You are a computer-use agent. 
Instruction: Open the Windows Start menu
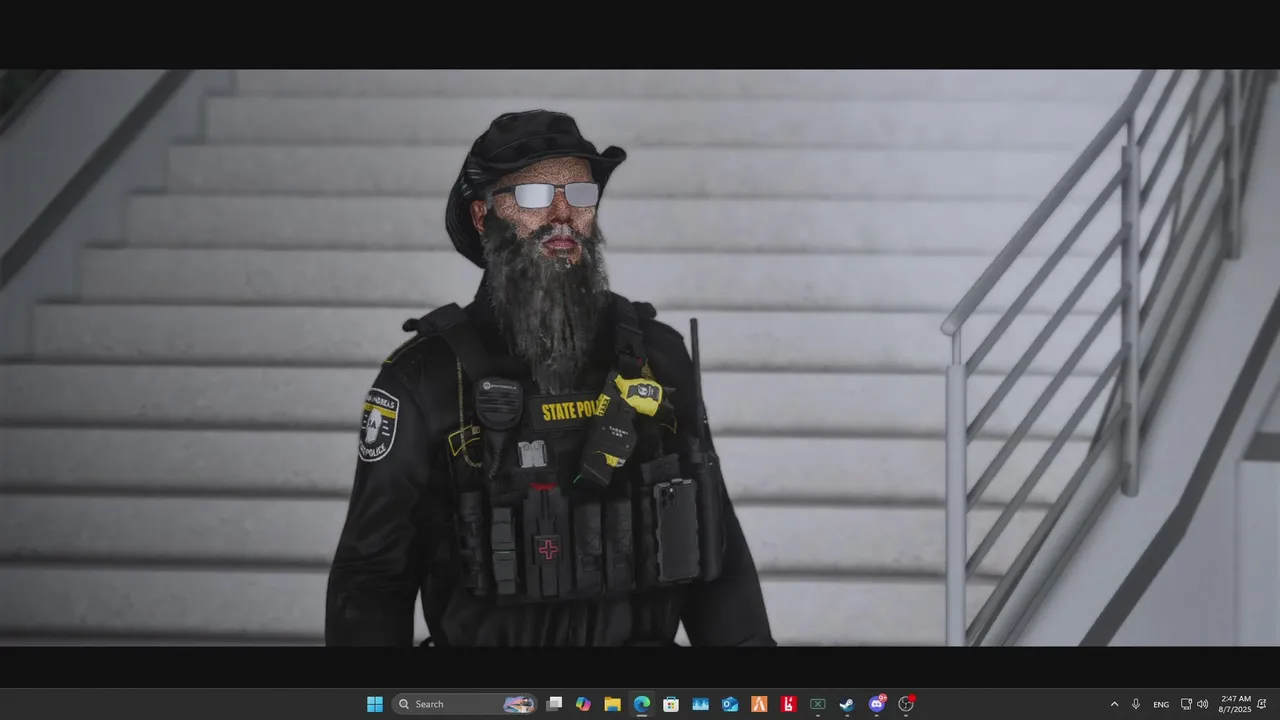tap(375, 704)
